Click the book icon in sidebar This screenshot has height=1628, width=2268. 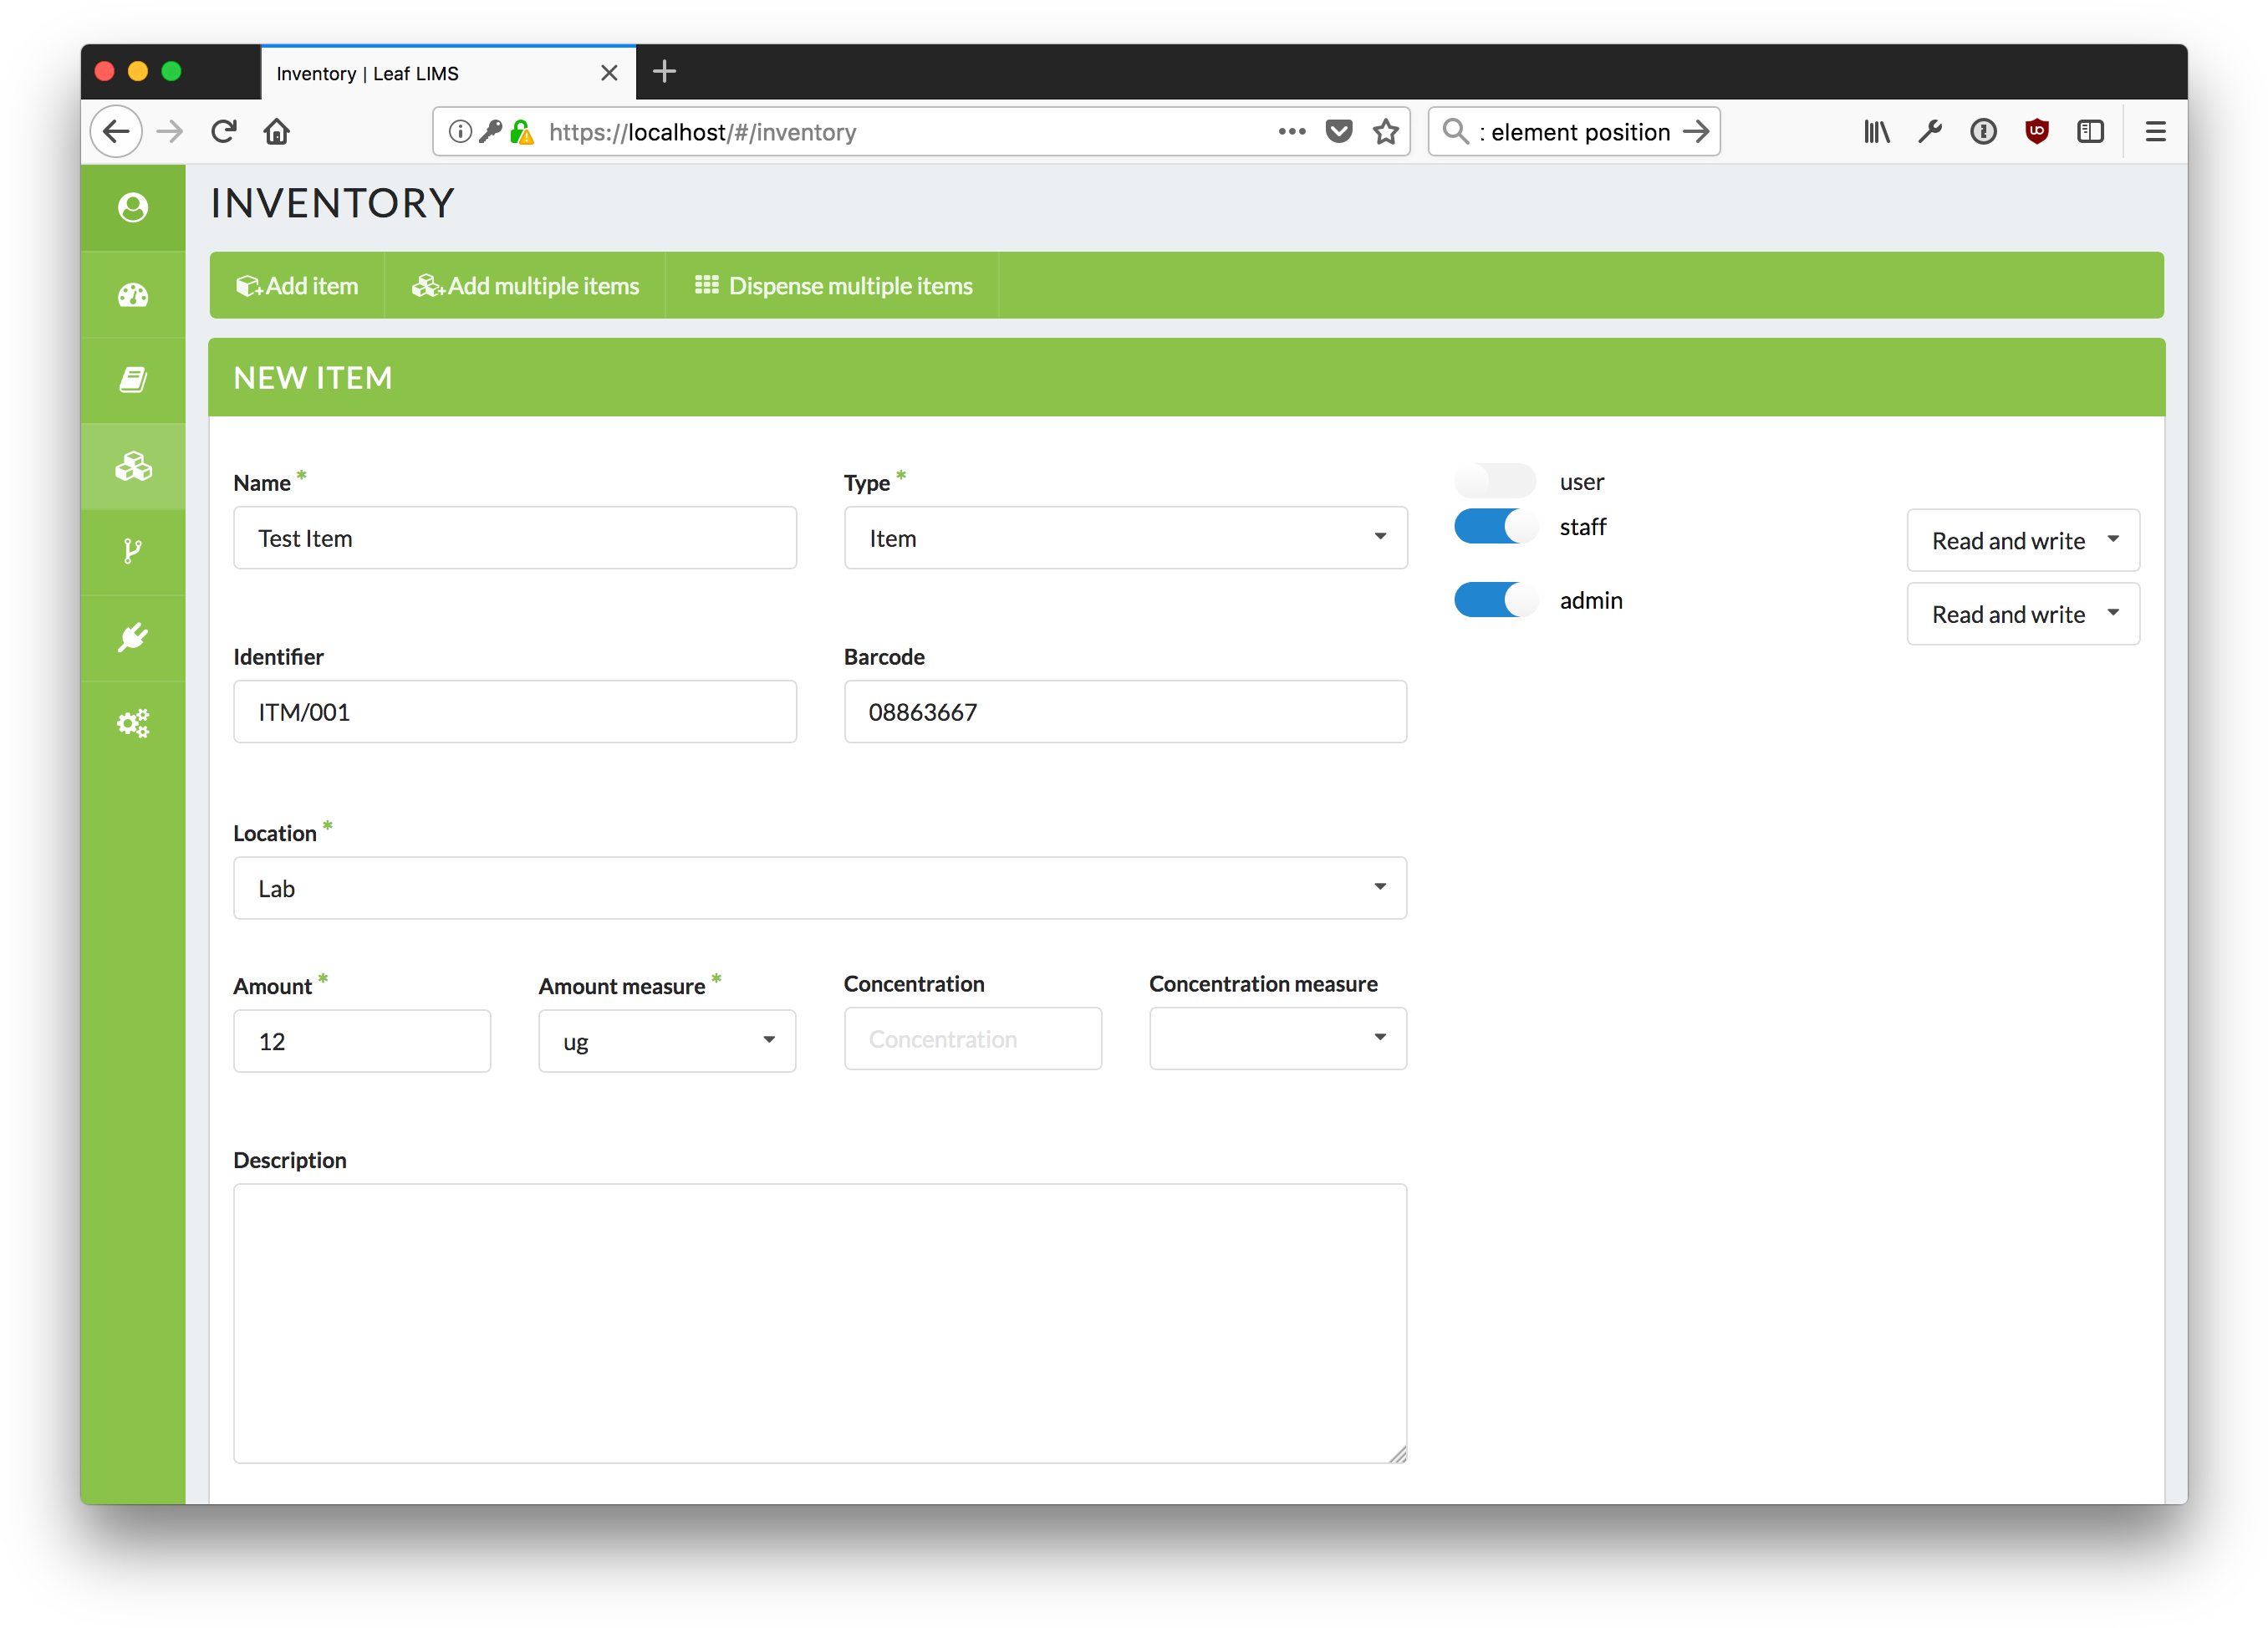[133, 380]
